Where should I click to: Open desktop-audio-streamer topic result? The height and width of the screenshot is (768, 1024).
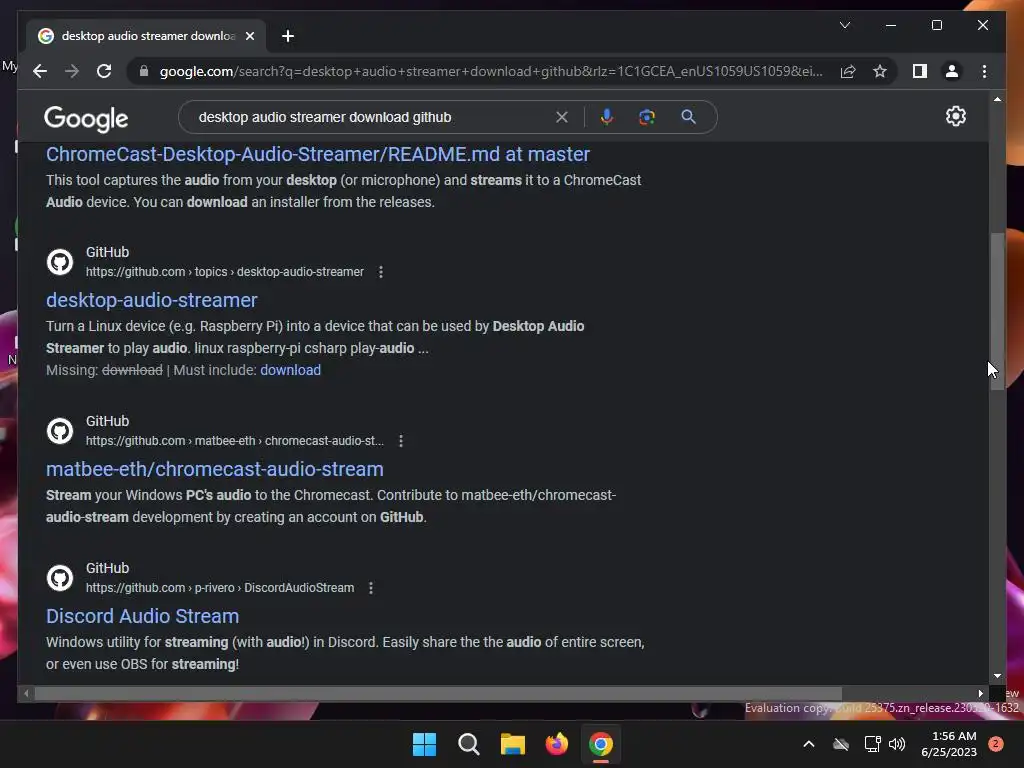tap(152, 300)
